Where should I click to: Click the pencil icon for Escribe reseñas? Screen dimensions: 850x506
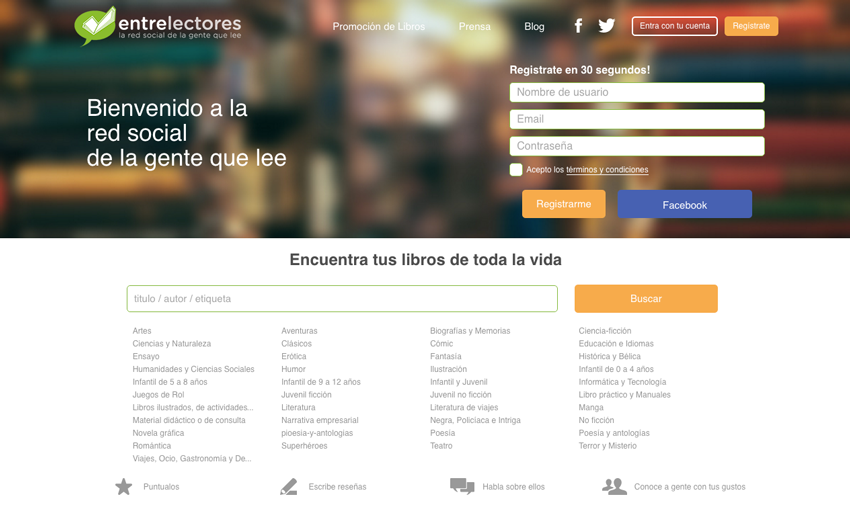coord(289,486)
